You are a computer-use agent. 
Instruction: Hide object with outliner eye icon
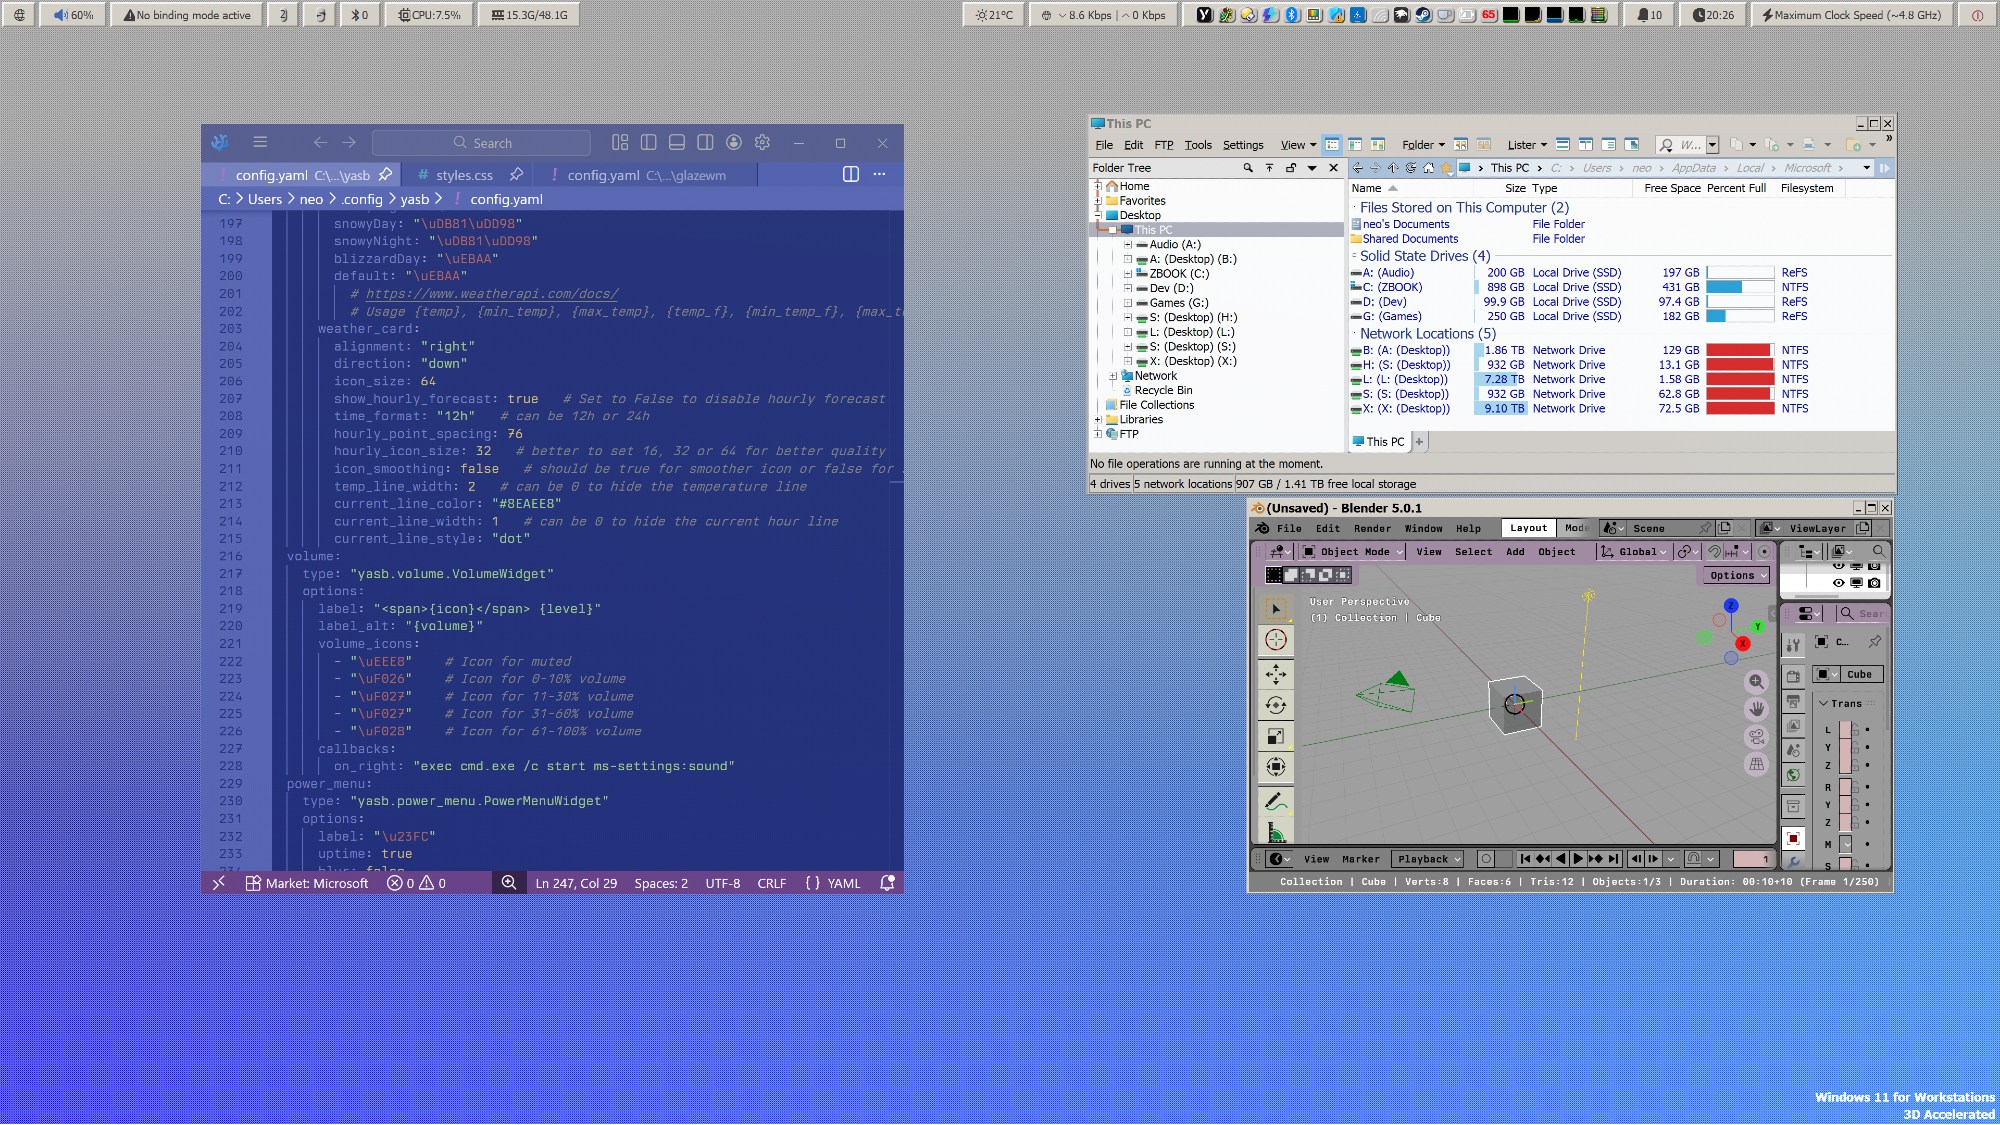1838,582
